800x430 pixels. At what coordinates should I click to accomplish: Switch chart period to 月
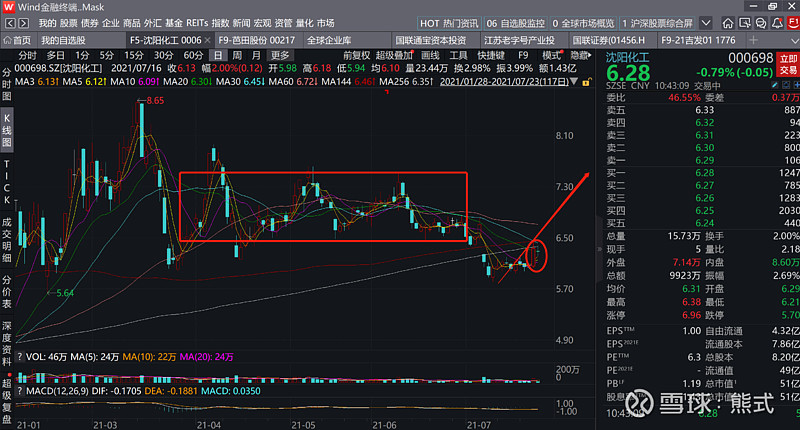coord(256,55)
